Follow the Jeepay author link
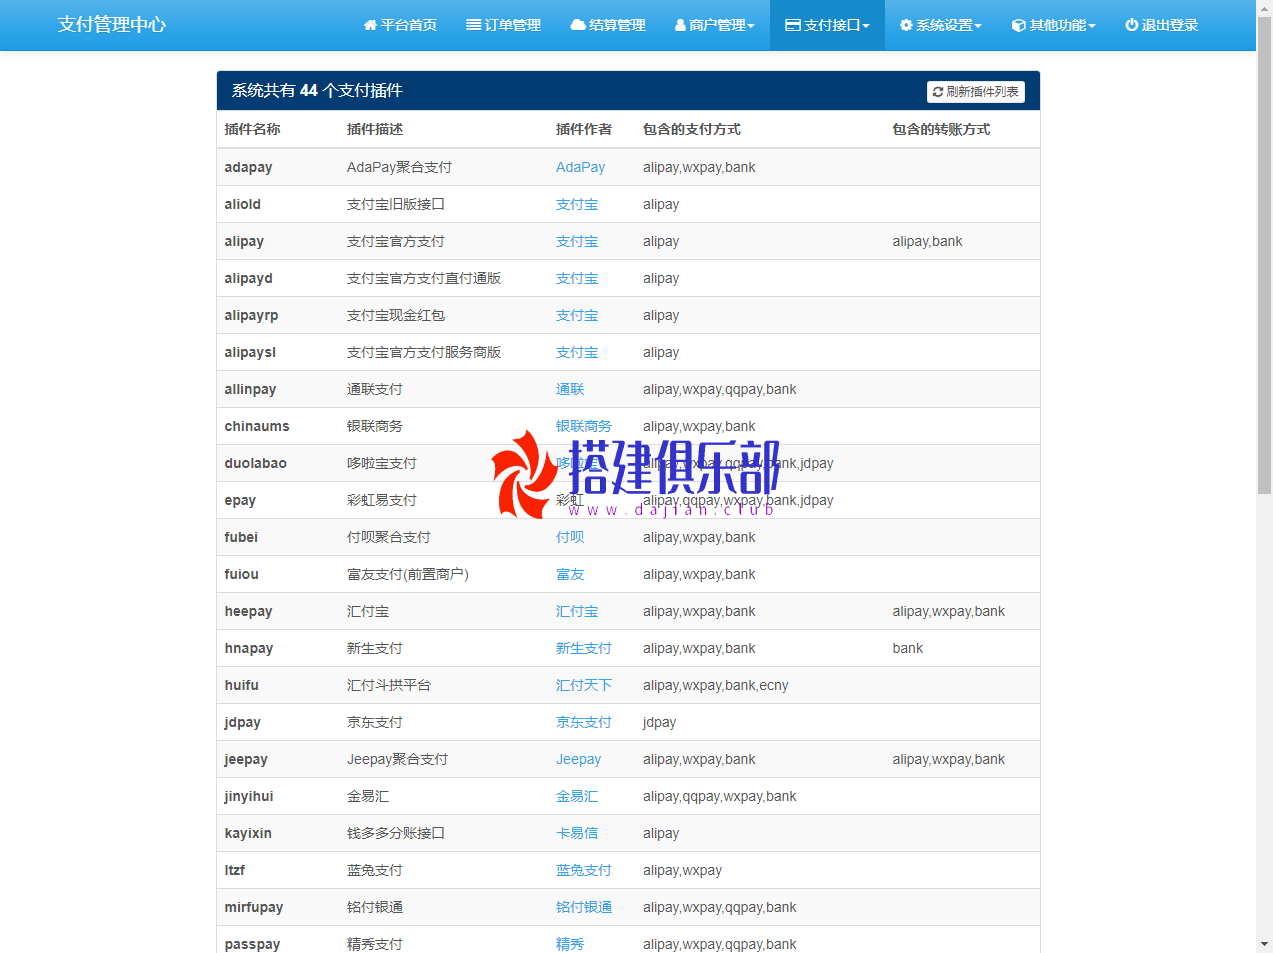The image size is (1273, 953). [x=578, y=759]
